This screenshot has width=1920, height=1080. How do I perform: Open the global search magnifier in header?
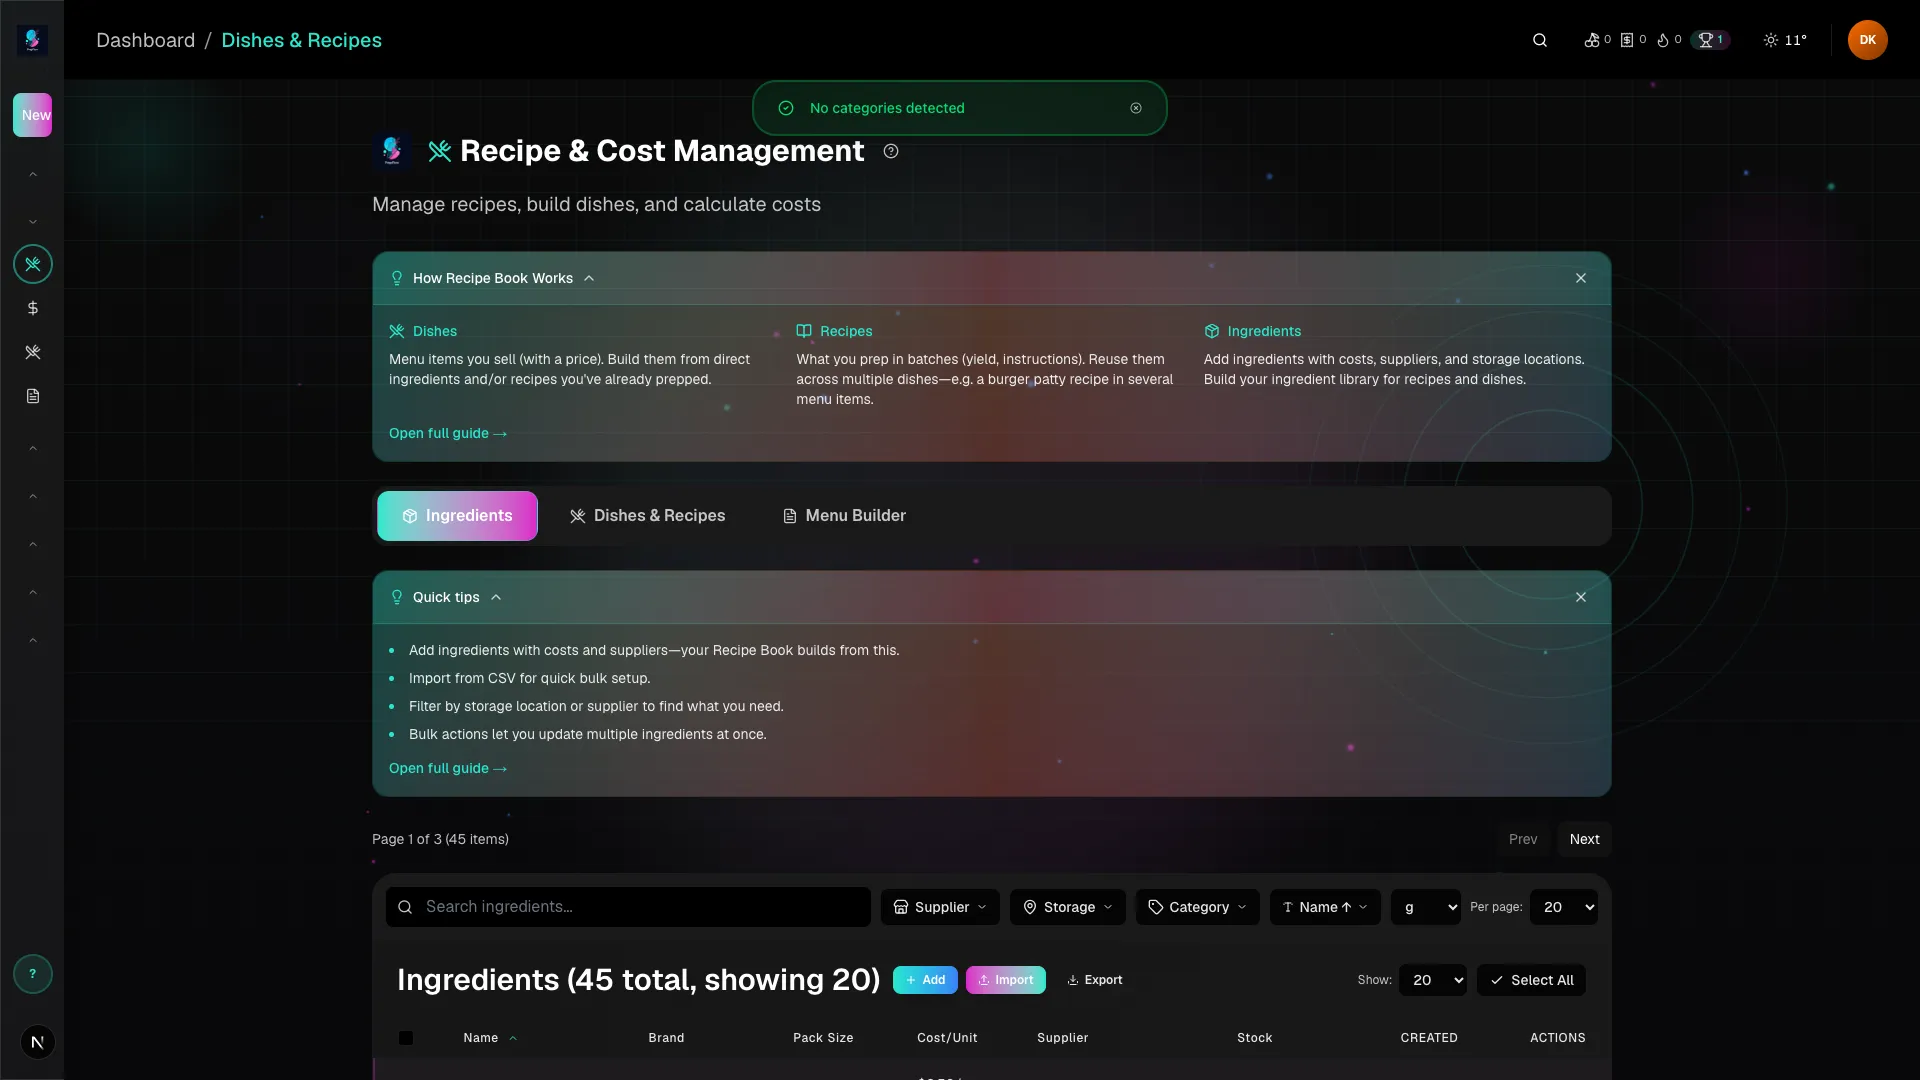pos(1540,40)
